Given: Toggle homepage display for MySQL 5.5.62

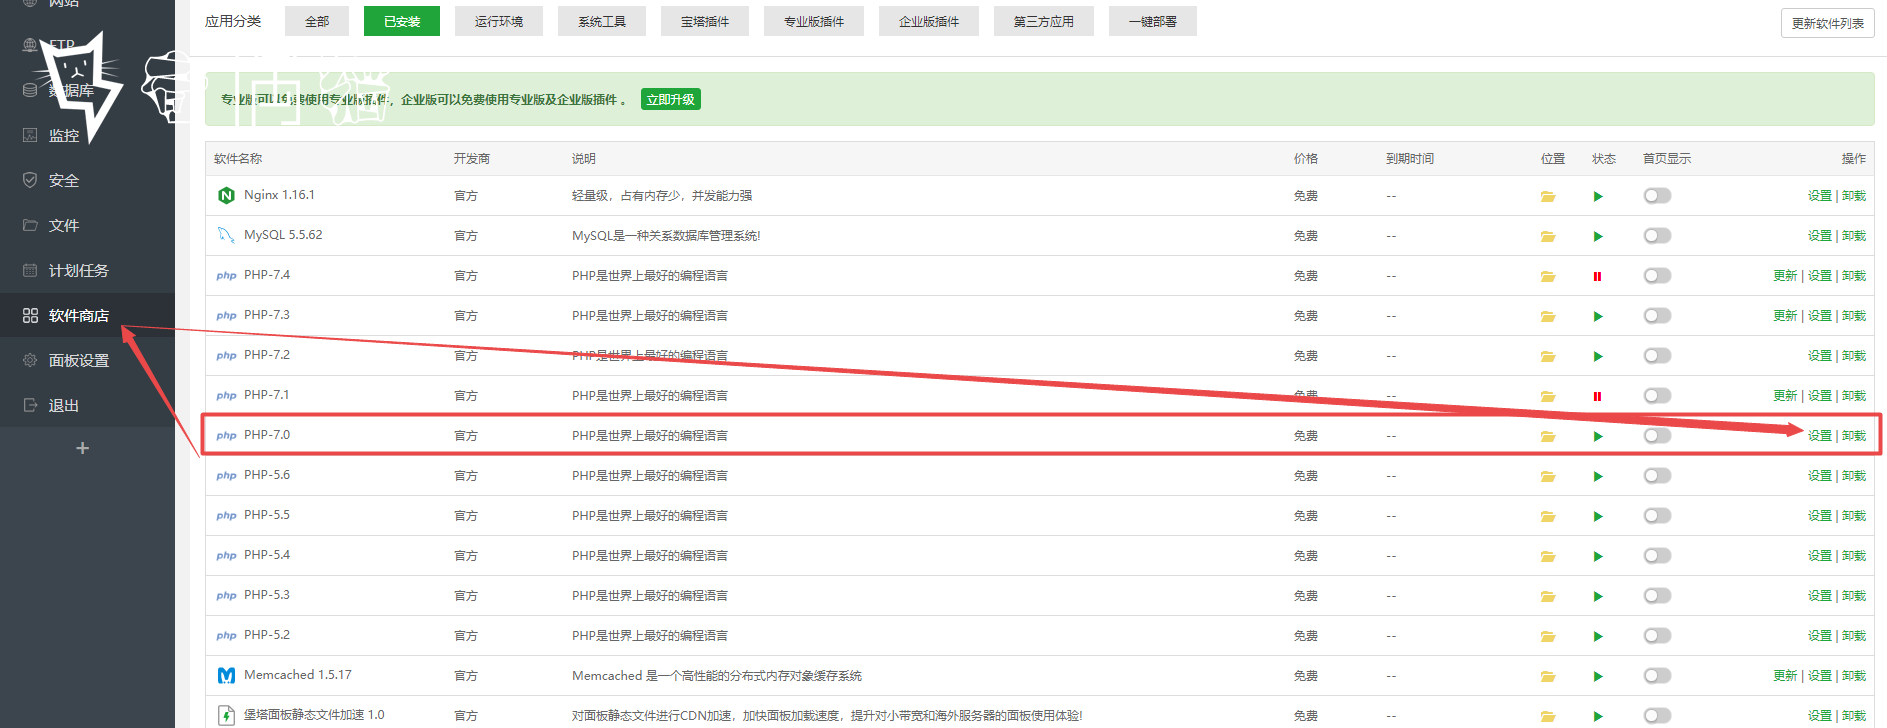Looking at the screenshot, I should [x=1657, y=236].
